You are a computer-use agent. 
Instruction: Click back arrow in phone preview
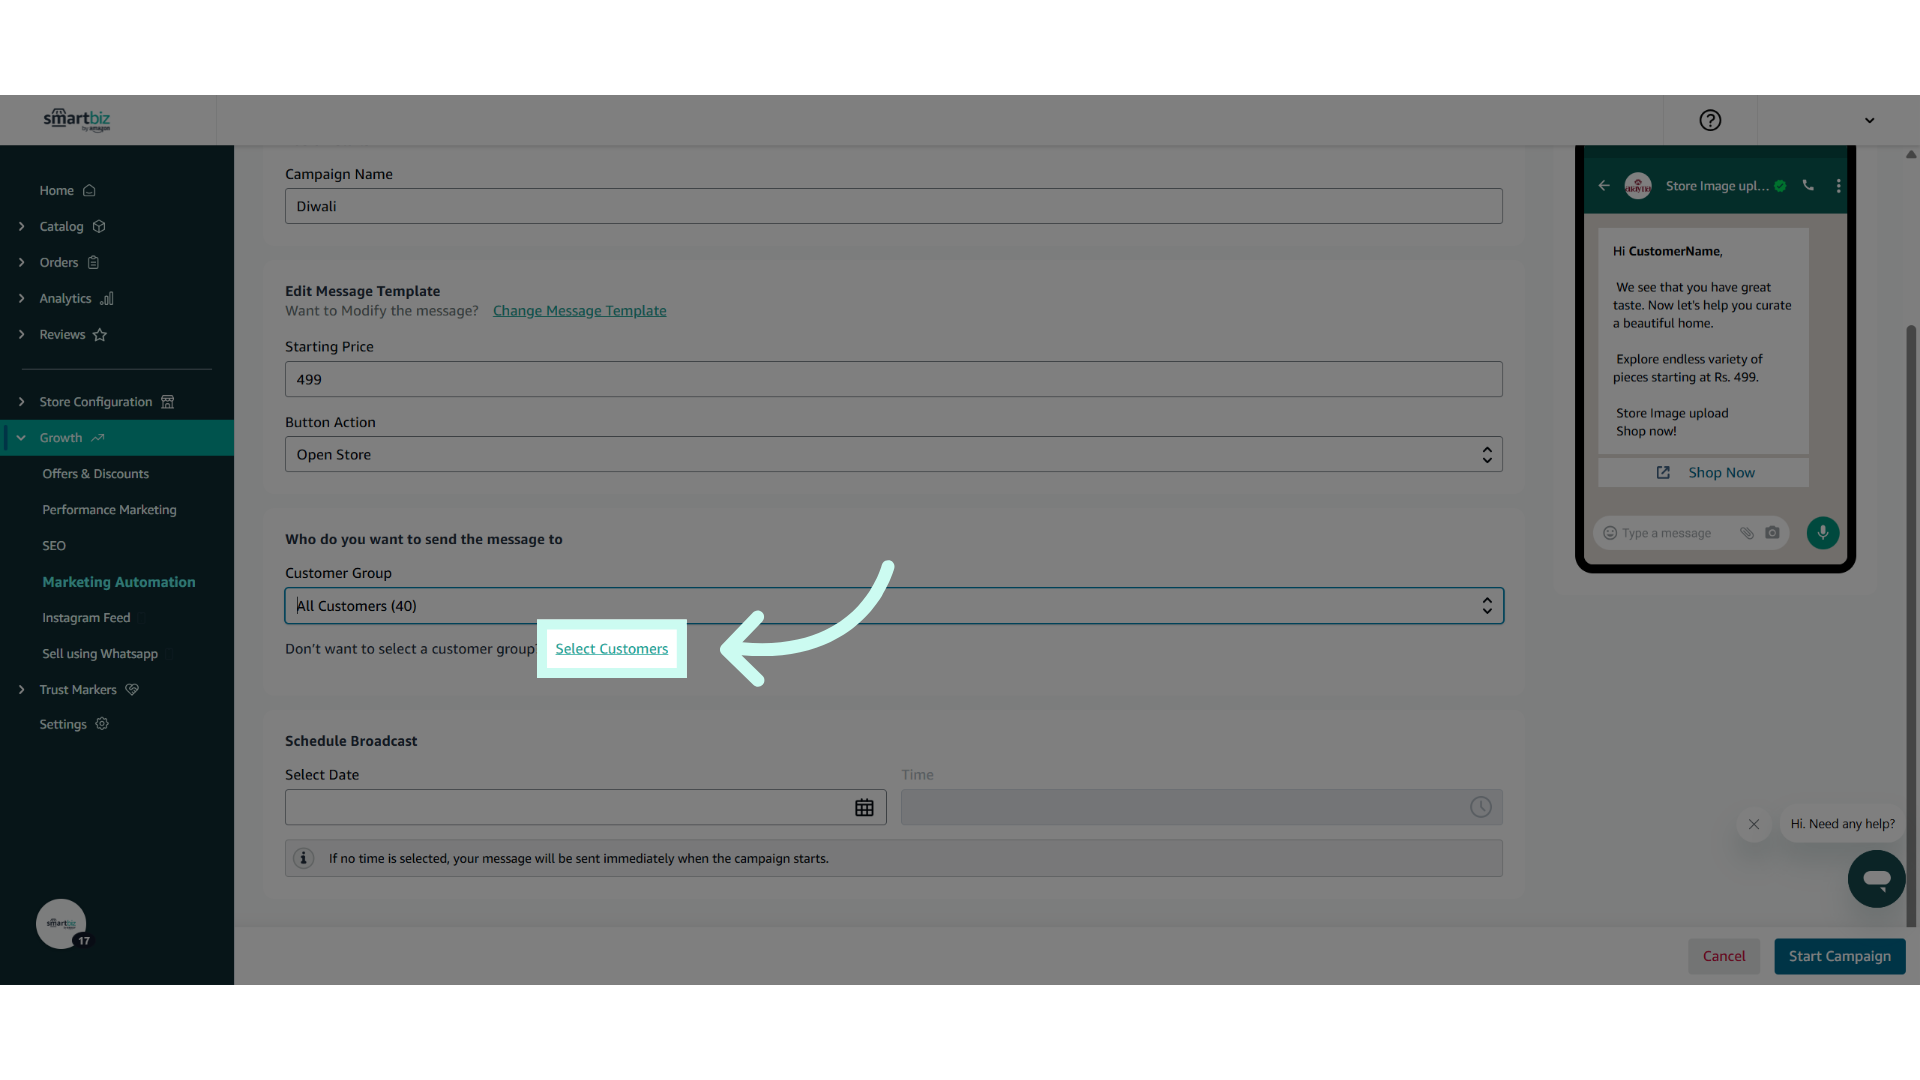tap(1604, 185)
